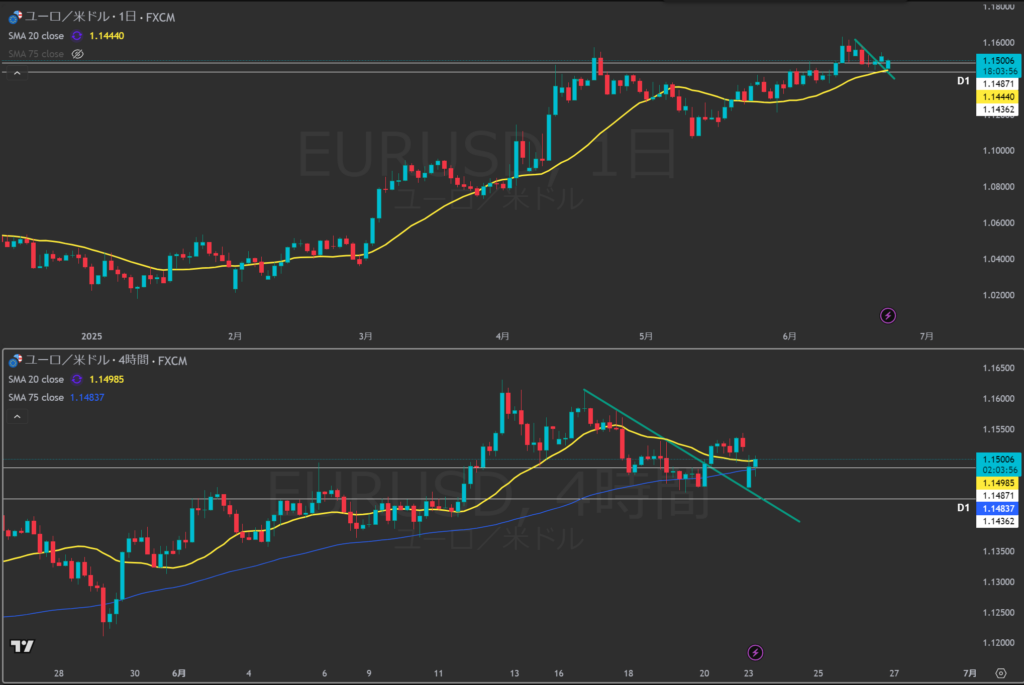Click the TradingView logo

coord(22,646)
